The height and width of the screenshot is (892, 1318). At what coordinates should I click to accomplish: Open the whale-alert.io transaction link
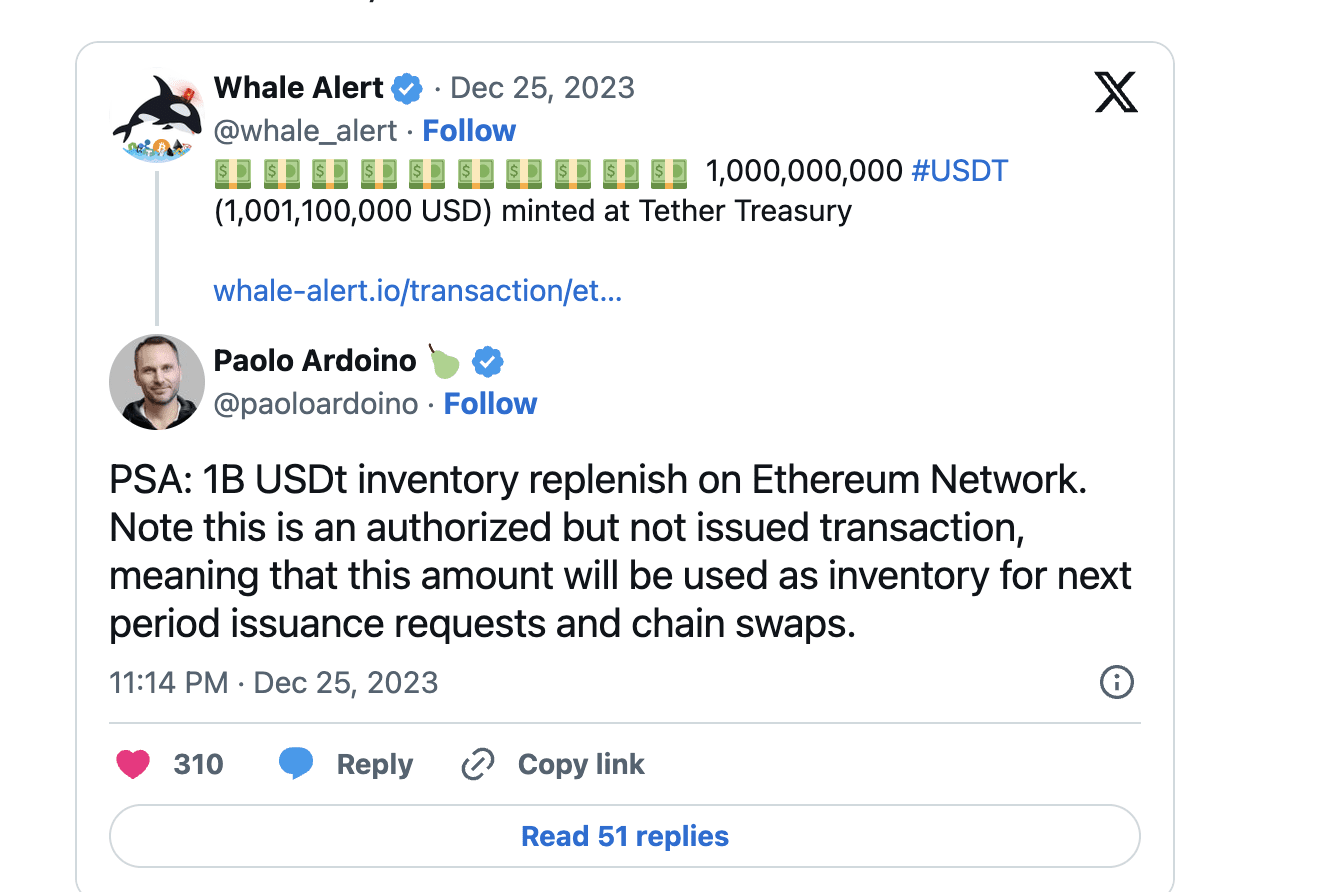pyautogui.click(x=417, y=291)
